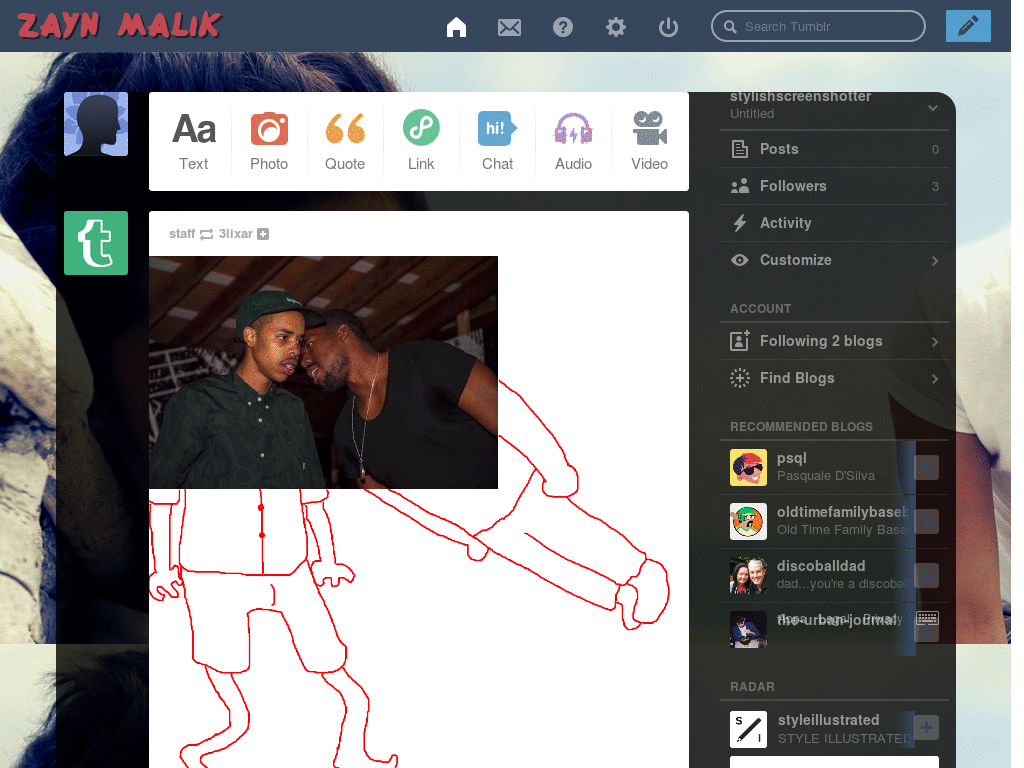
Task: Click the blue pencil compose button
Action: tap(968, 26)
